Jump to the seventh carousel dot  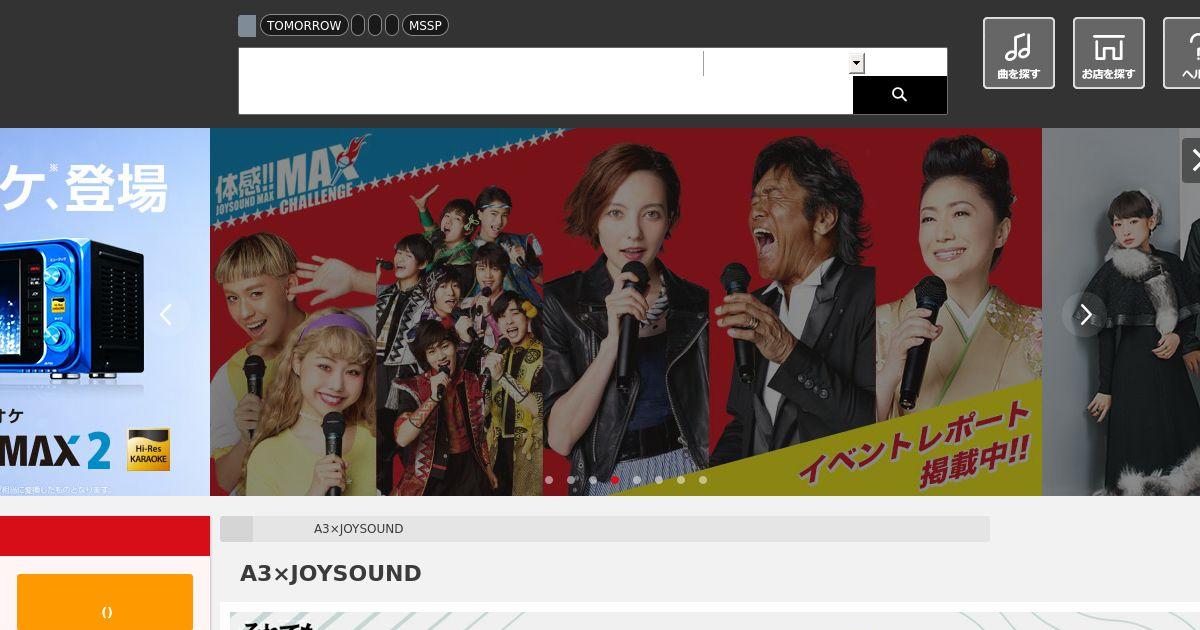pos(681,480)
